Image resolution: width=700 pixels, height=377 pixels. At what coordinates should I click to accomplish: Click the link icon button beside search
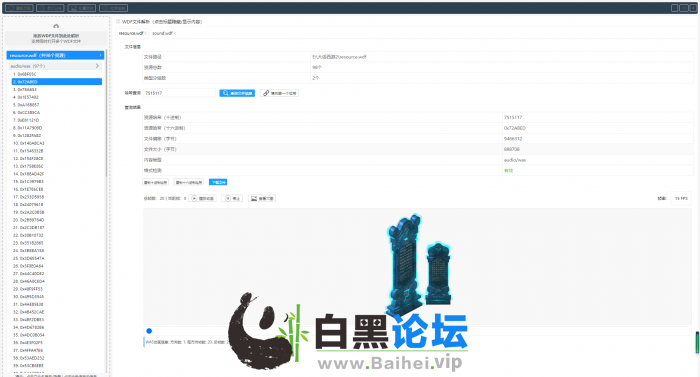pyautogui.click(x=279, y=93)
